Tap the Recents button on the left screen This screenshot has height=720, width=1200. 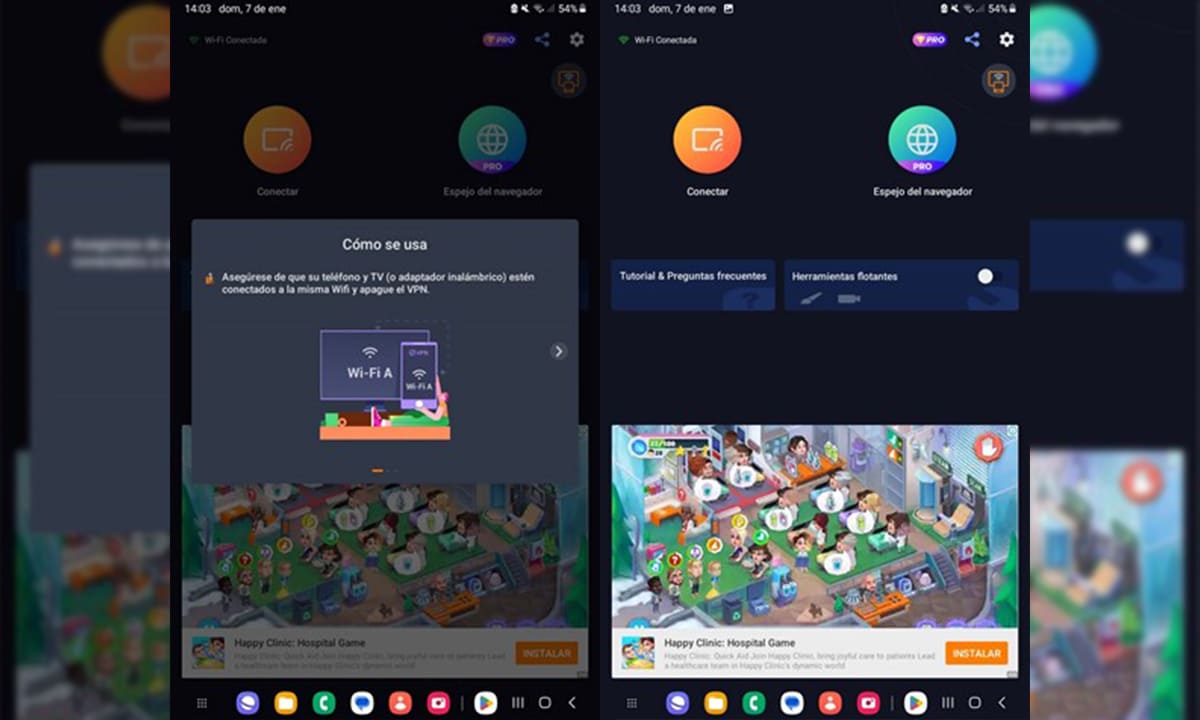(519, 703)
